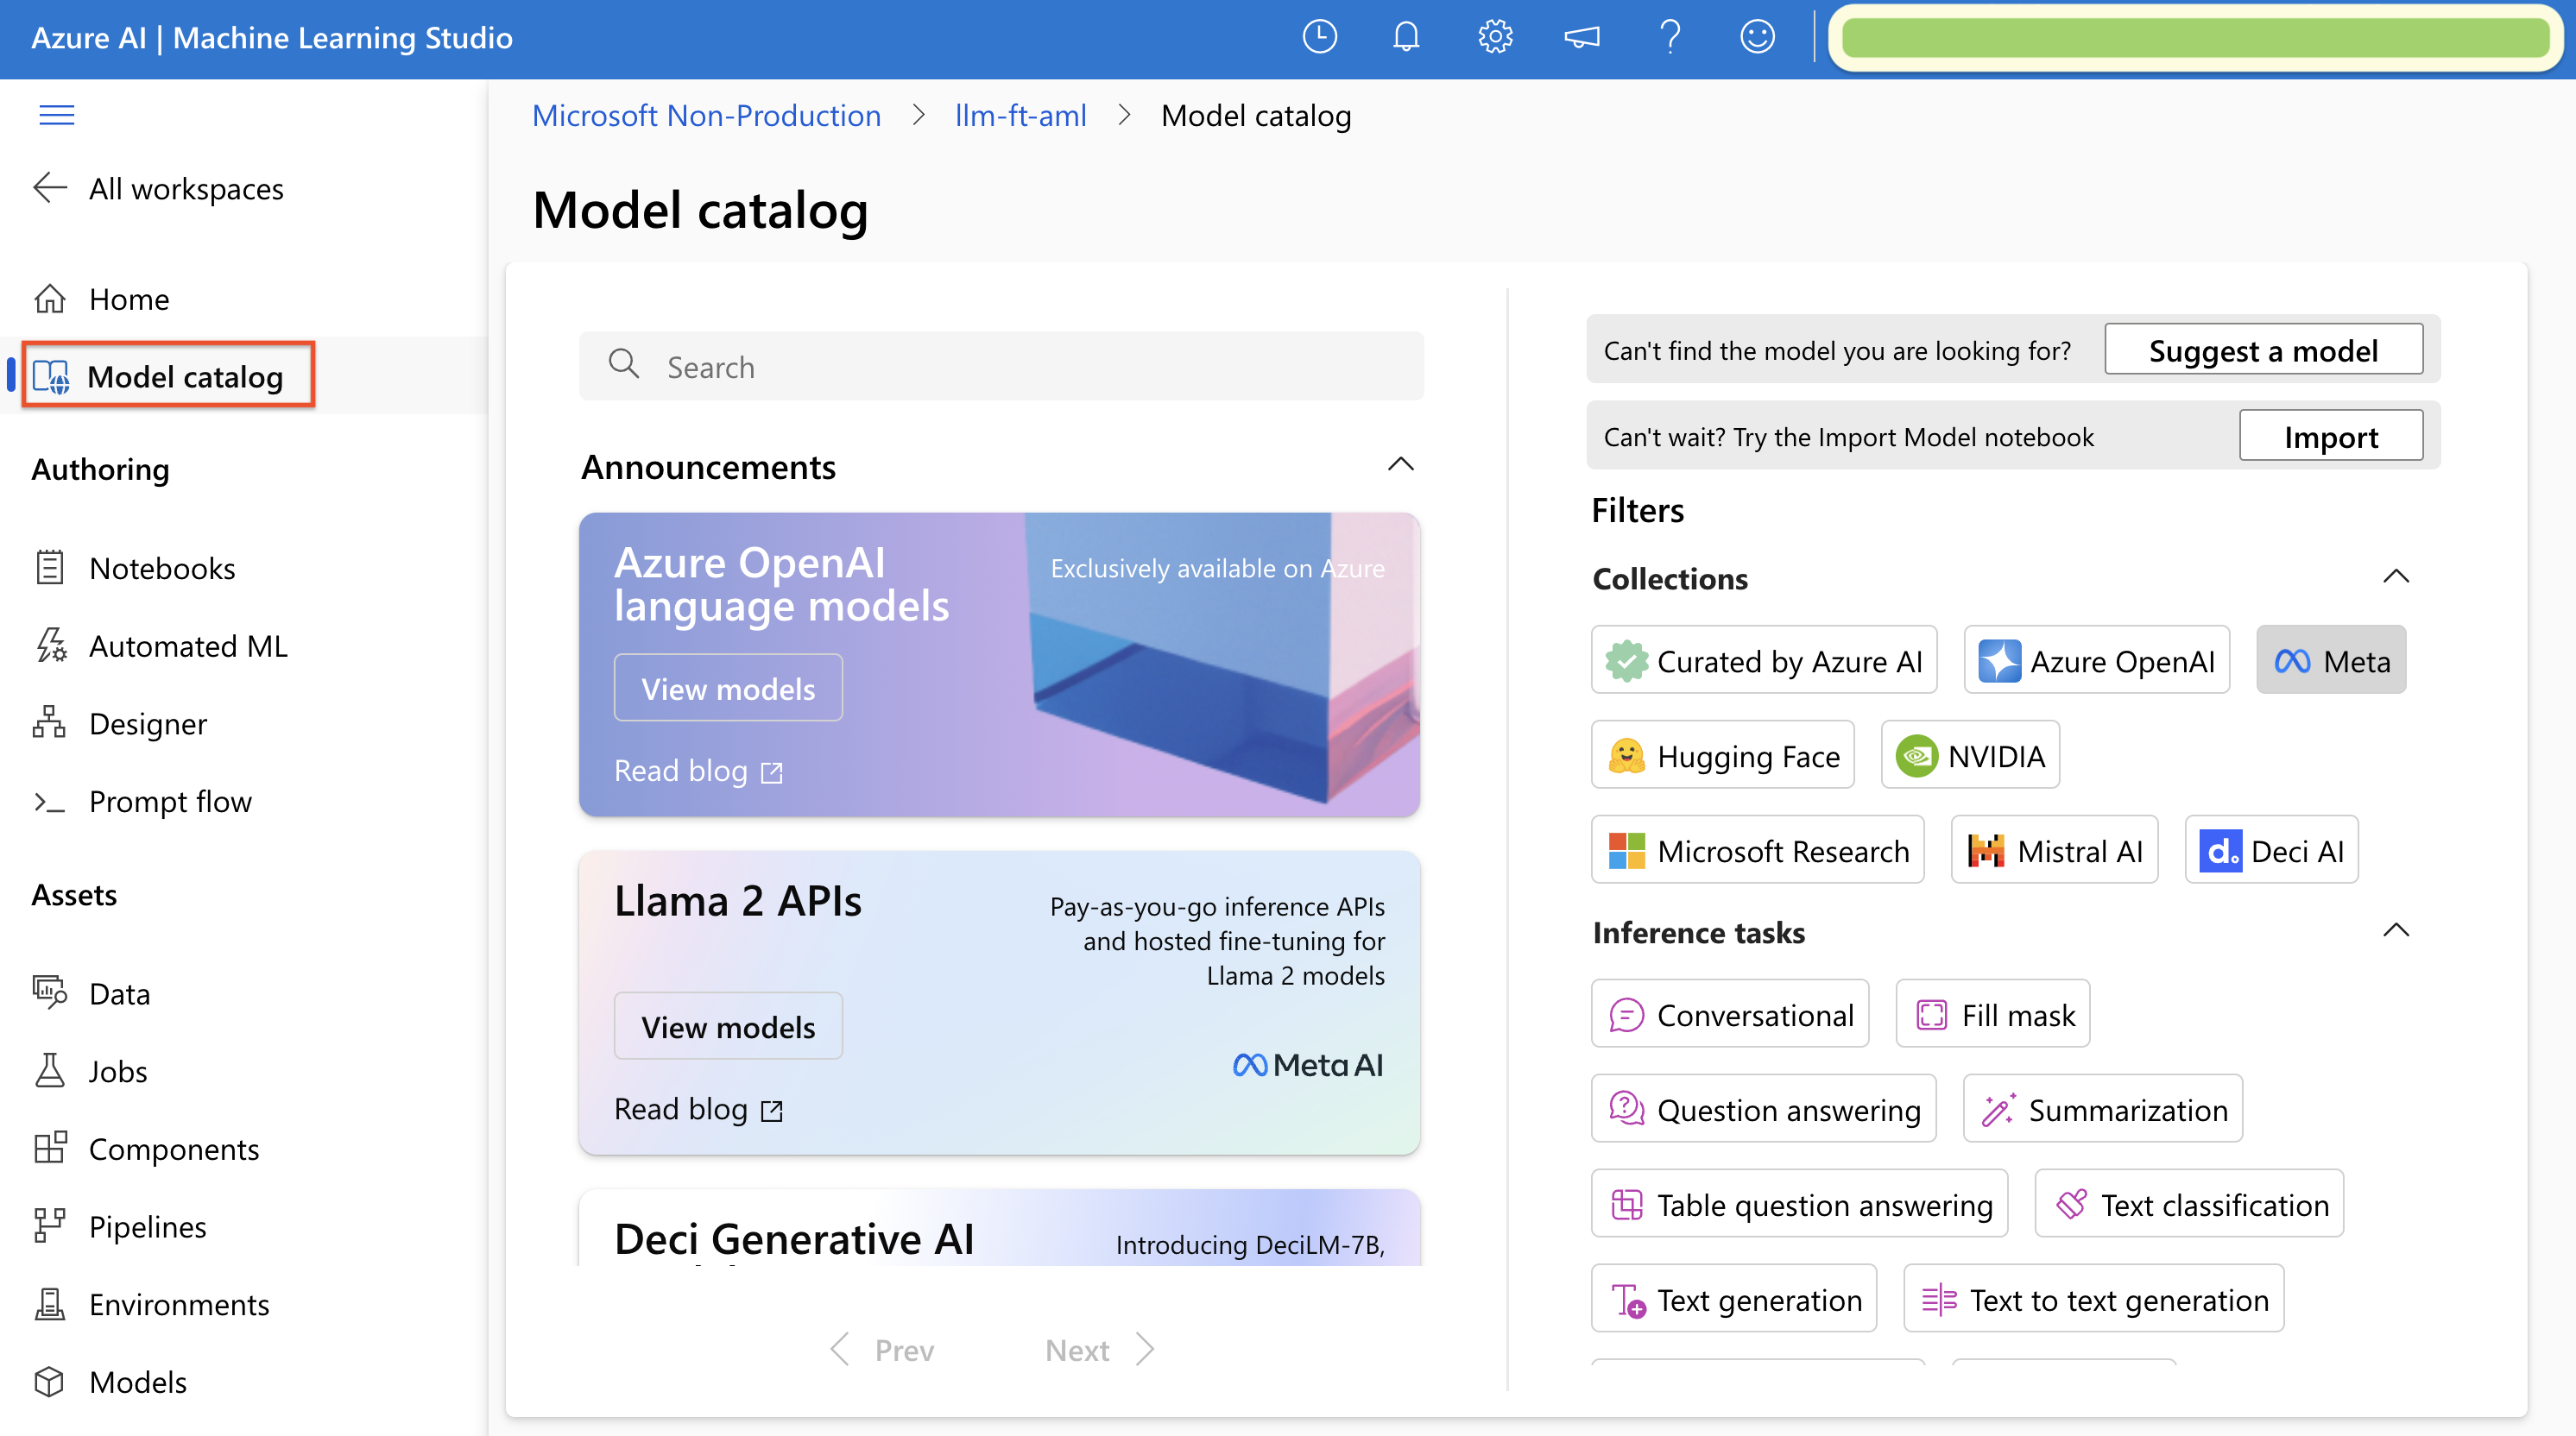Go to Next announcements page
This screenshot has height=1436, width=2576.
coord(1099,1349)
